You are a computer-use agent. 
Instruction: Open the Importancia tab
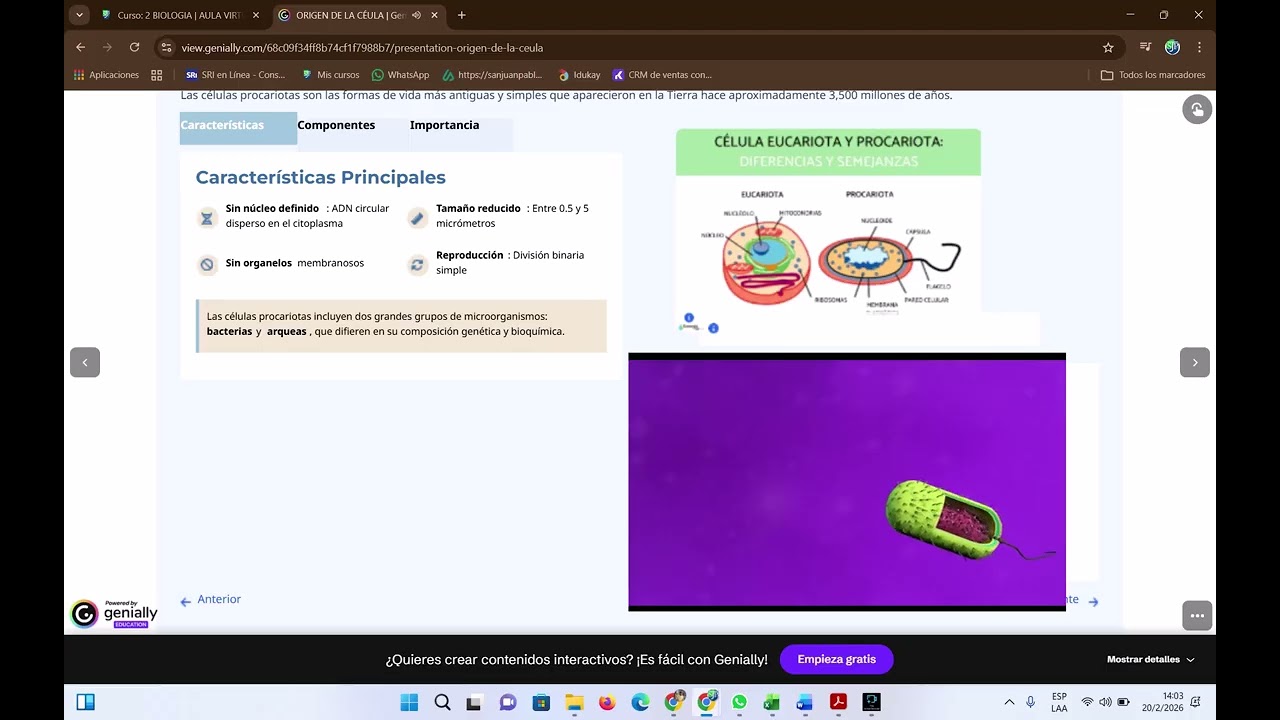[444, 126]
